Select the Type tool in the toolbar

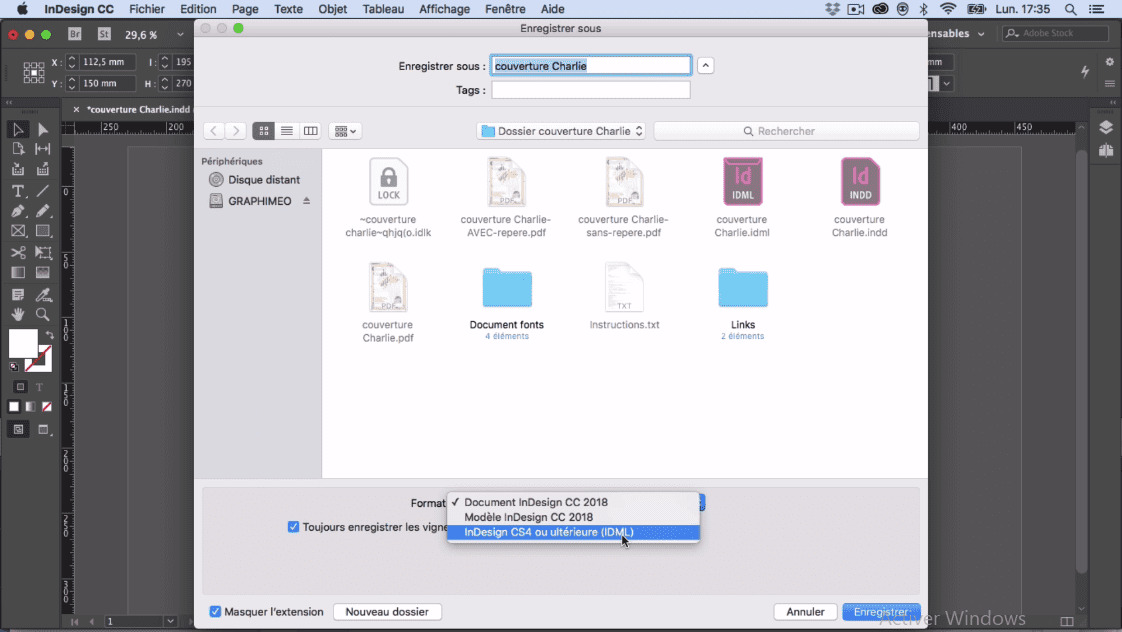[x=18, y=191]
